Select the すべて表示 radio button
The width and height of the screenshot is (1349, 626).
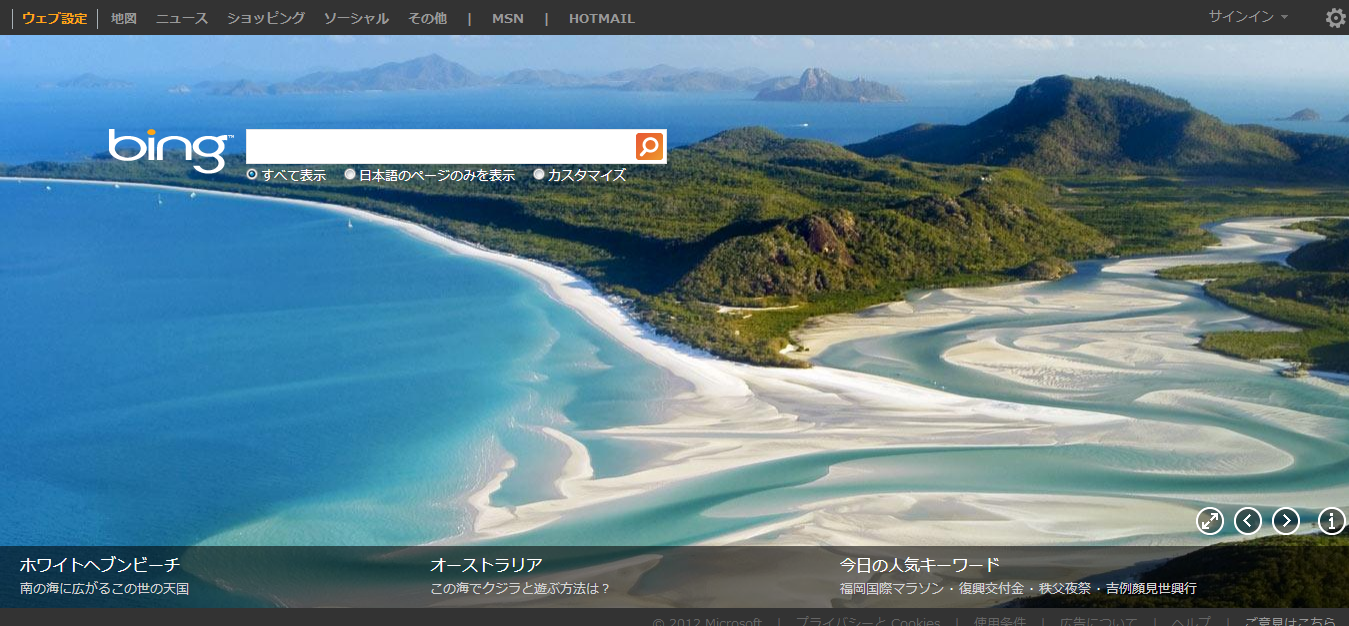(252, 175)
